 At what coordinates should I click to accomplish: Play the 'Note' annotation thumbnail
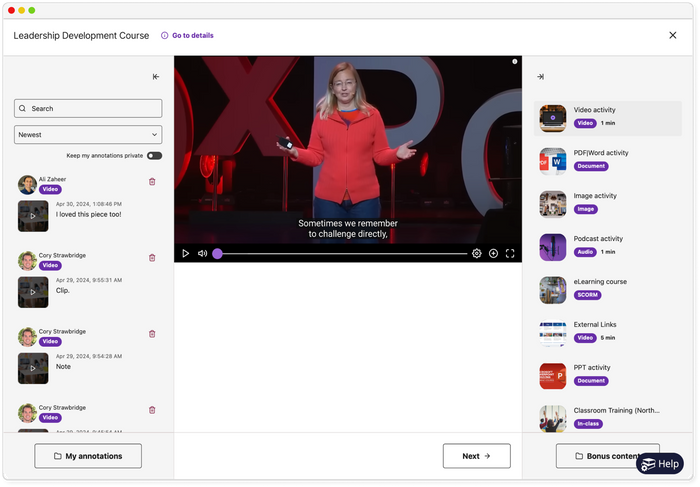pyautogui.click(x=33, y=368)
